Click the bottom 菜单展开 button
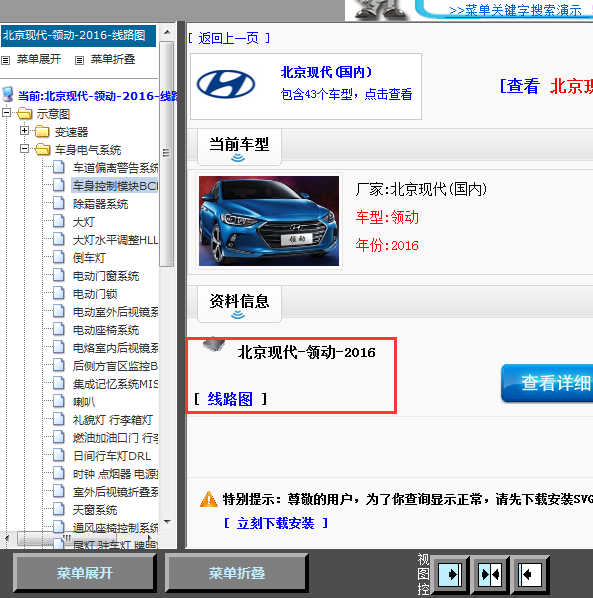 (x=85, y=573)
